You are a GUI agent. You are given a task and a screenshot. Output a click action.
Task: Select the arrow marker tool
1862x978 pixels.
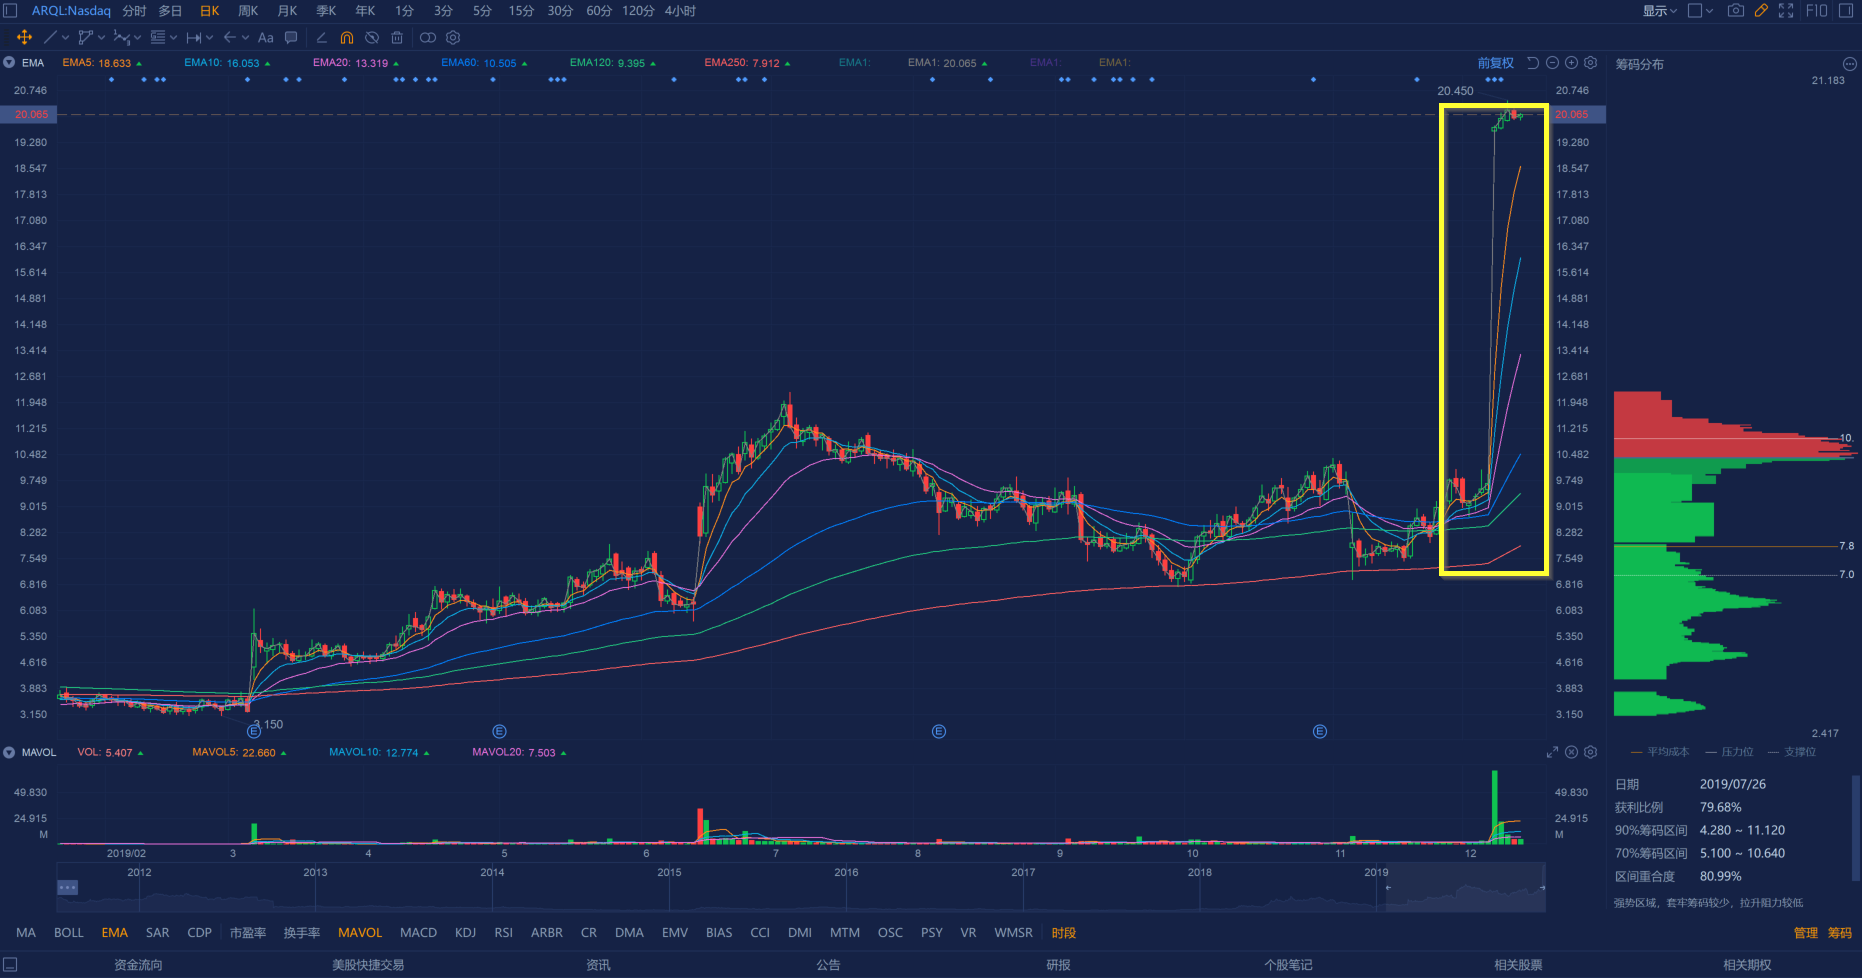(230, 37)
